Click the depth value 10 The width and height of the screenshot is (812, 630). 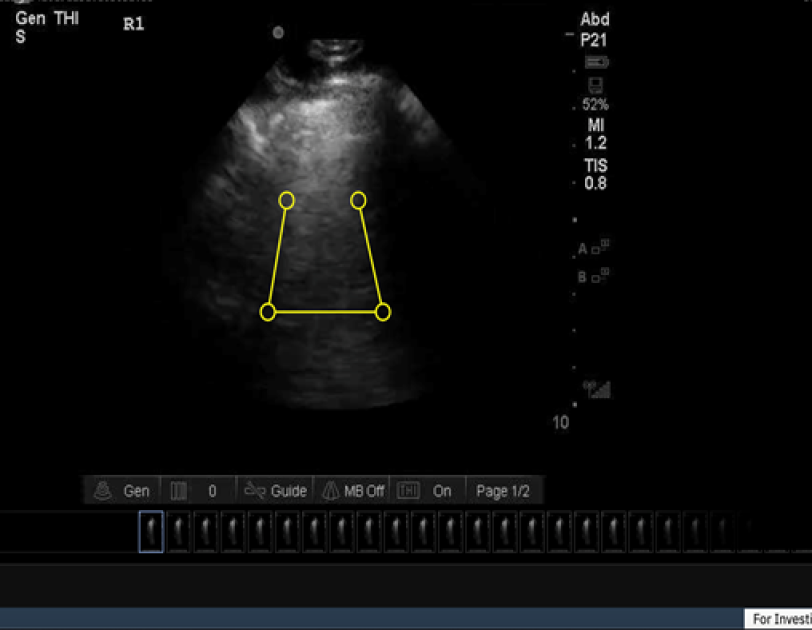click(560, 422)
